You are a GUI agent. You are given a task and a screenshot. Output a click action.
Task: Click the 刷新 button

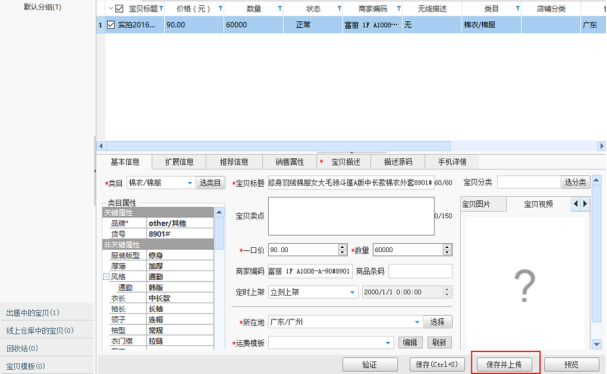click(439, 342)
